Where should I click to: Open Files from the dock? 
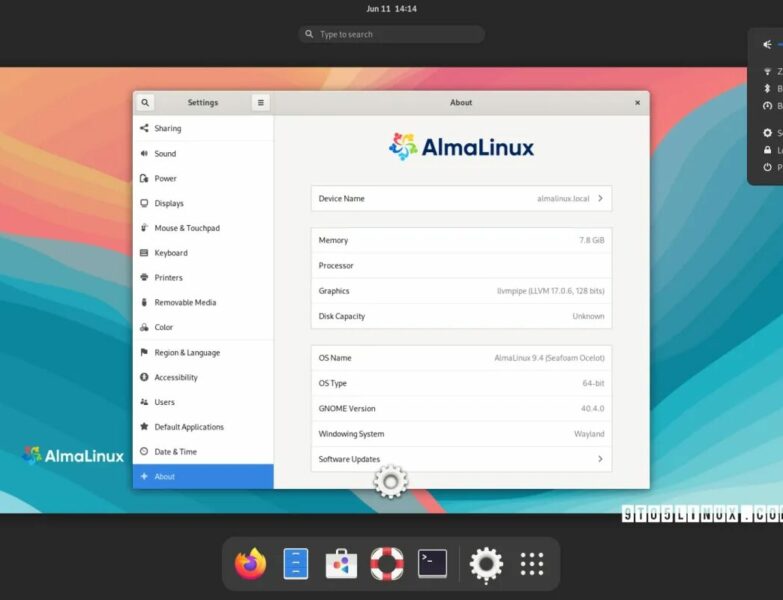tap(296, 564)
